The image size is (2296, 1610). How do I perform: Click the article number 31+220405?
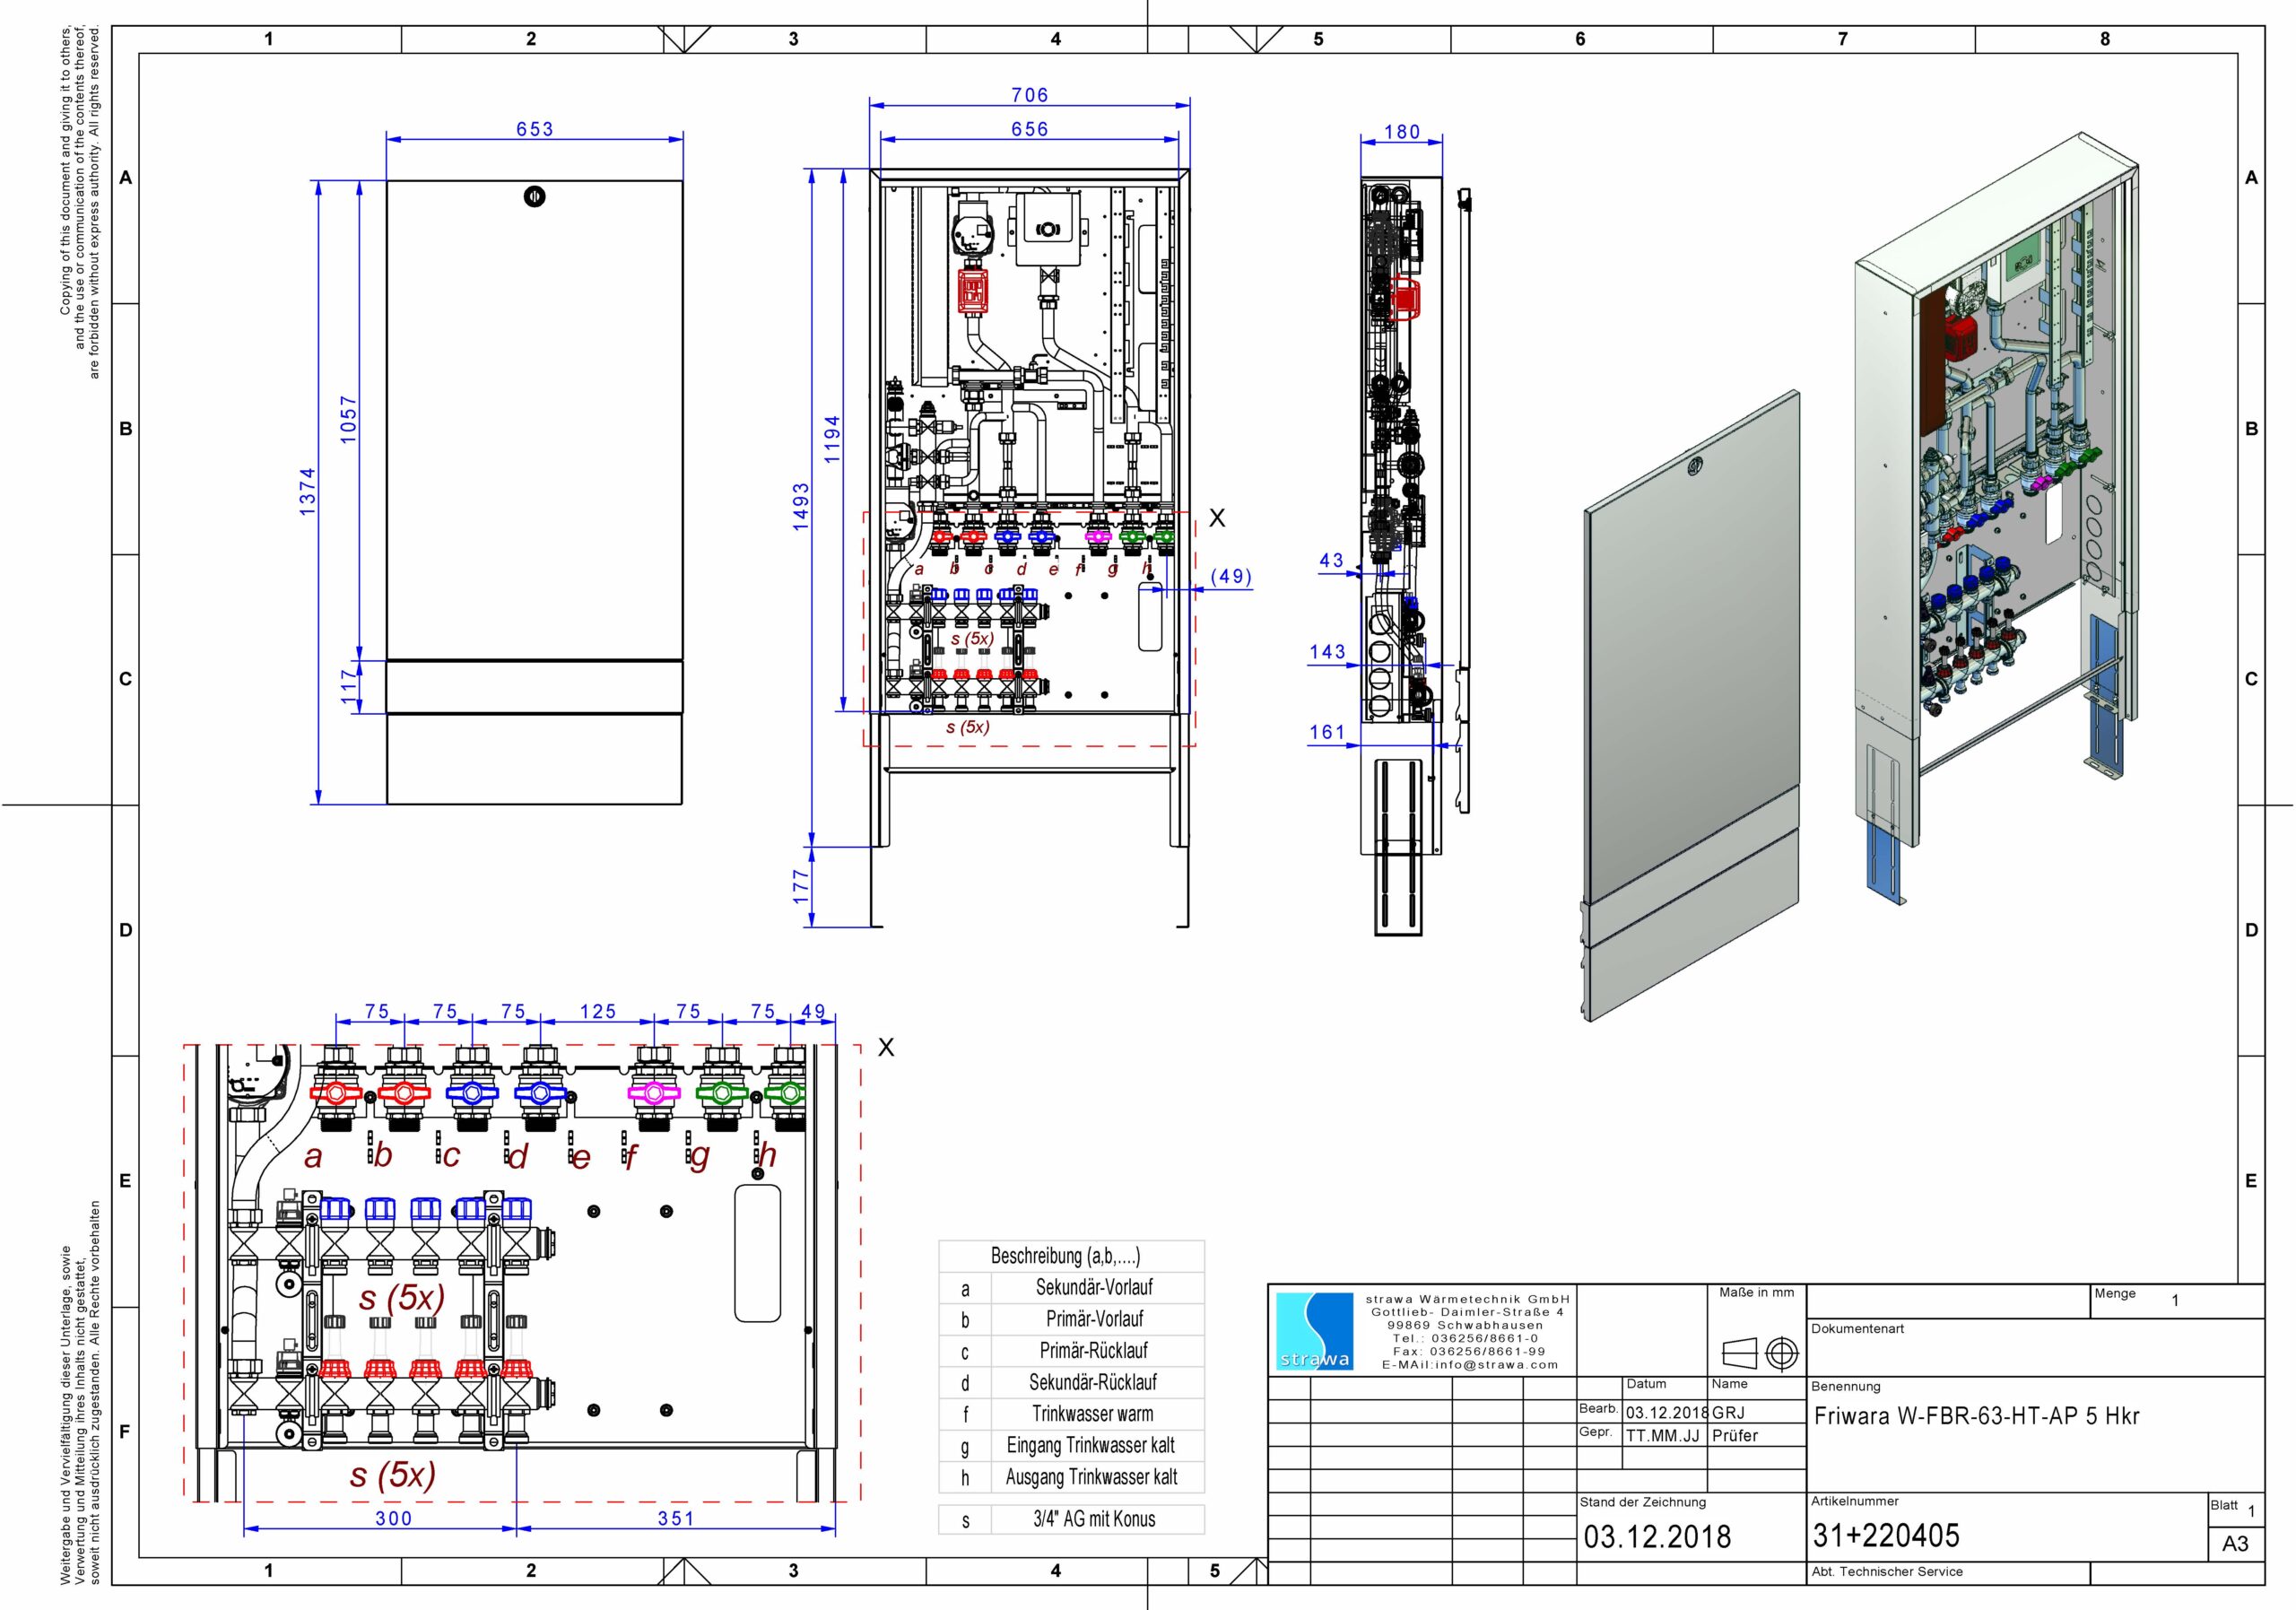(x=1886, y=1535)
